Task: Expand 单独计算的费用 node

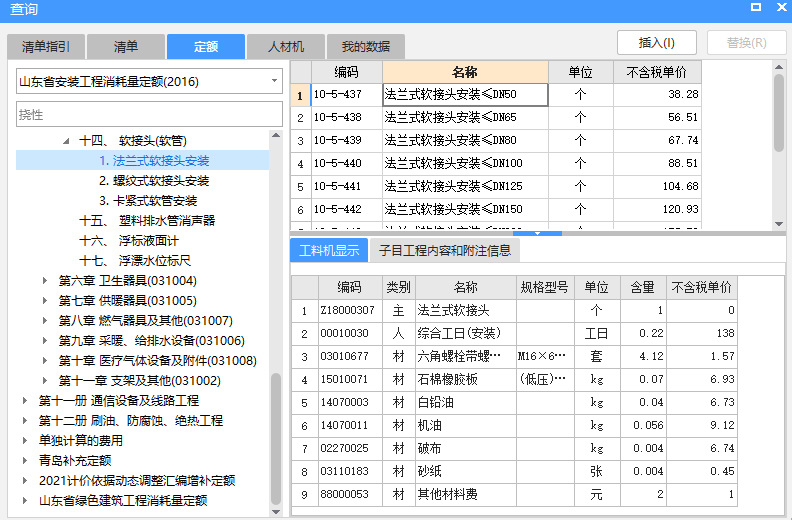Action: 25,441
